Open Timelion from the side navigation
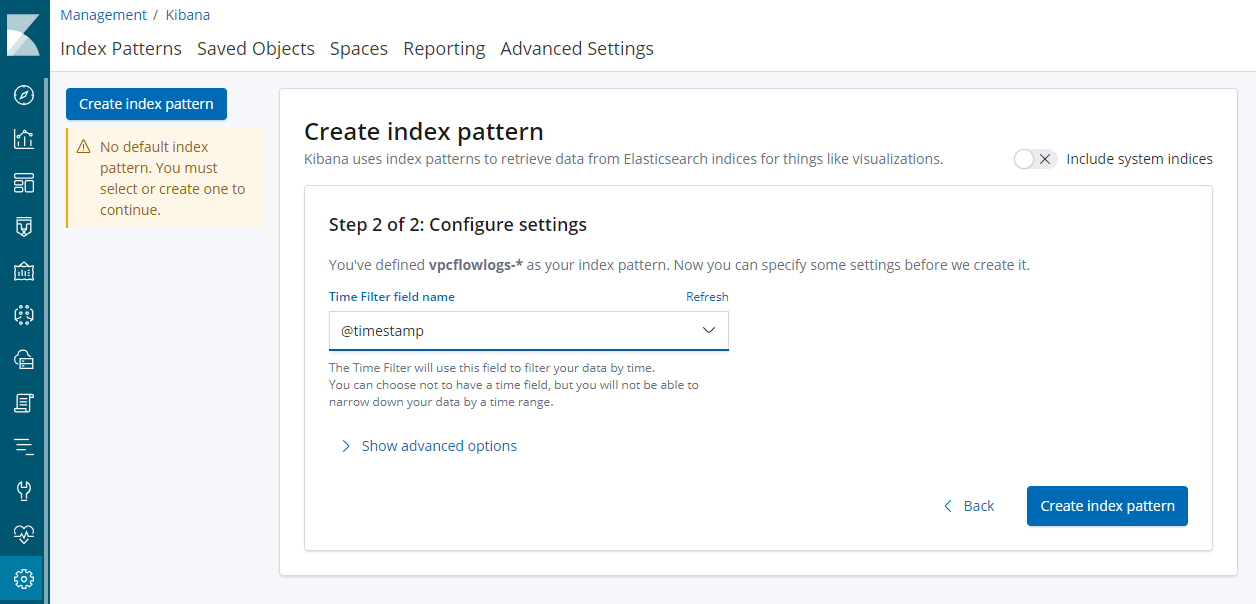Viewport: 1256px width, 604px height. point(24,227)
